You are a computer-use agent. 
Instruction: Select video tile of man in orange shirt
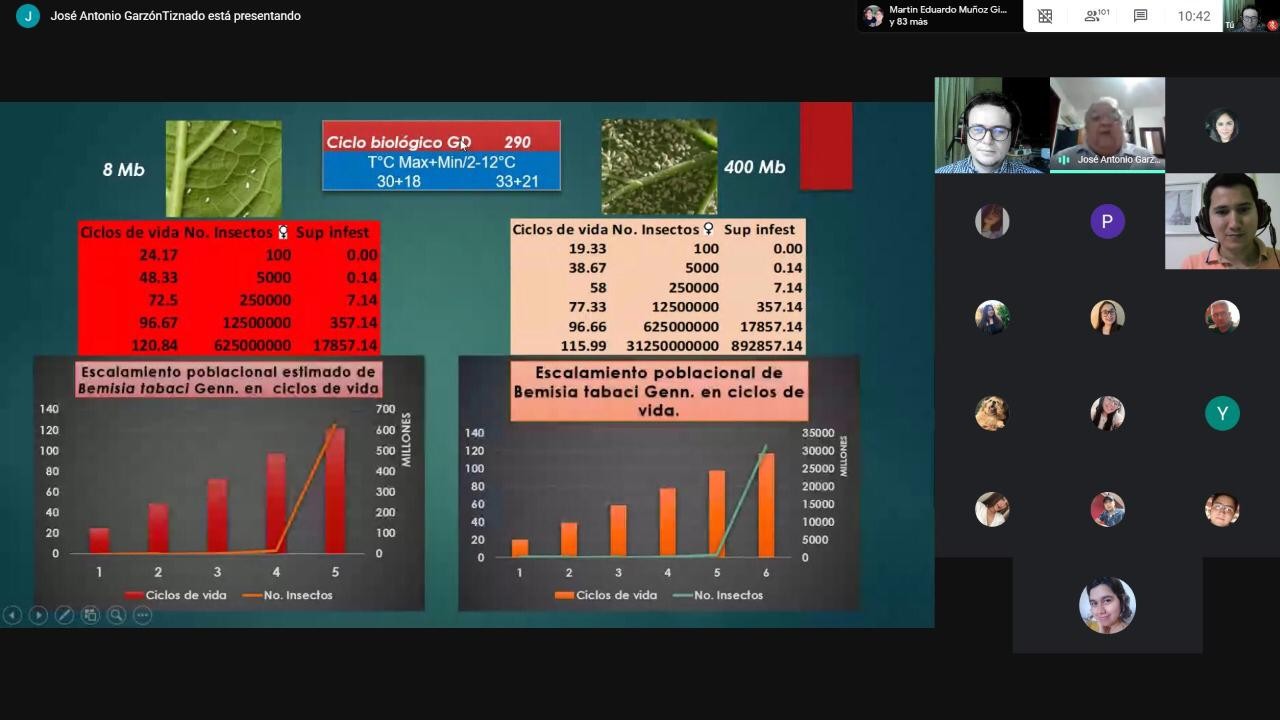tap(1222, 221)
